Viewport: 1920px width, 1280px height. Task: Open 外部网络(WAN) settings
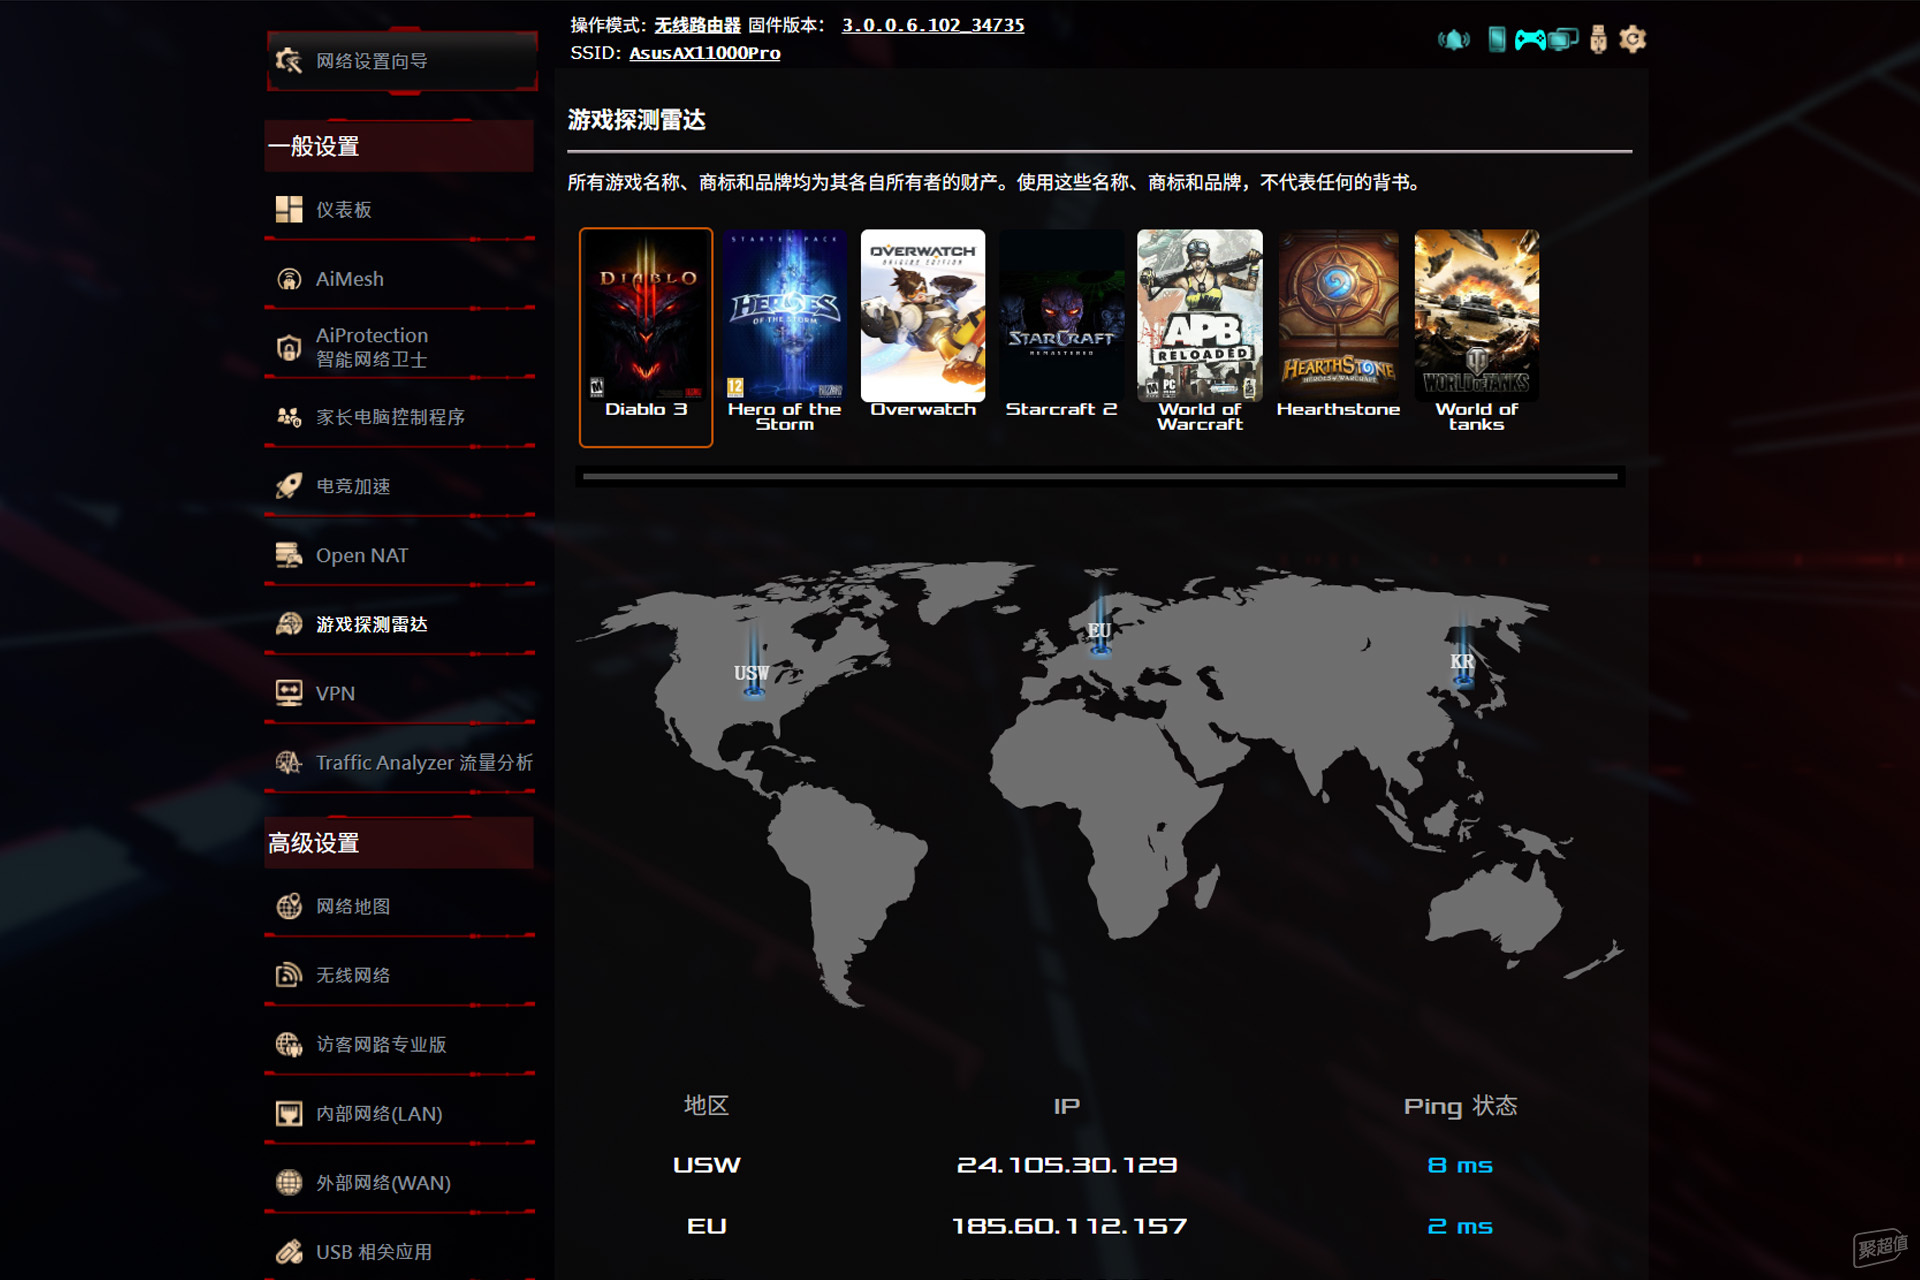[x=400, y=1182]
